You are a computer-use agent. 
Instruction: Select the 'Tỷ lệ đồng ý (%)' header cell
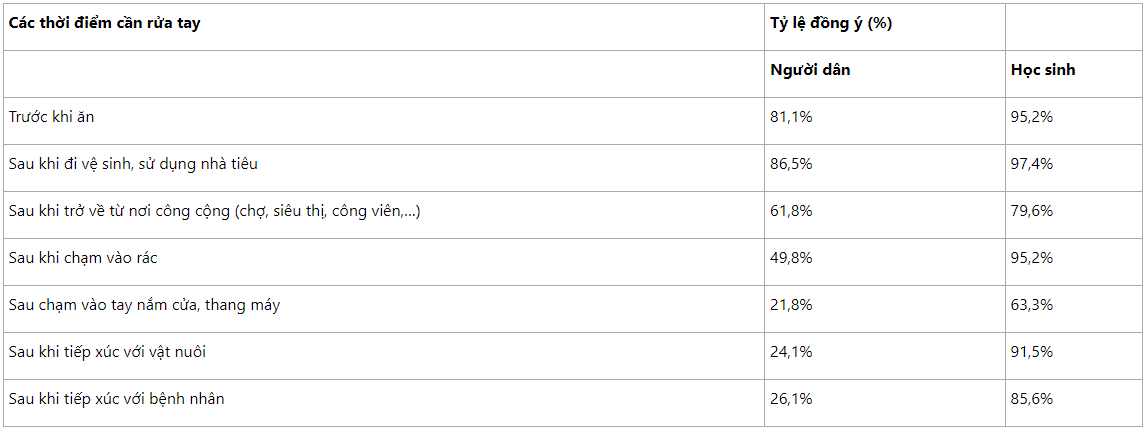pyautogui.click(x=831, y=23)
